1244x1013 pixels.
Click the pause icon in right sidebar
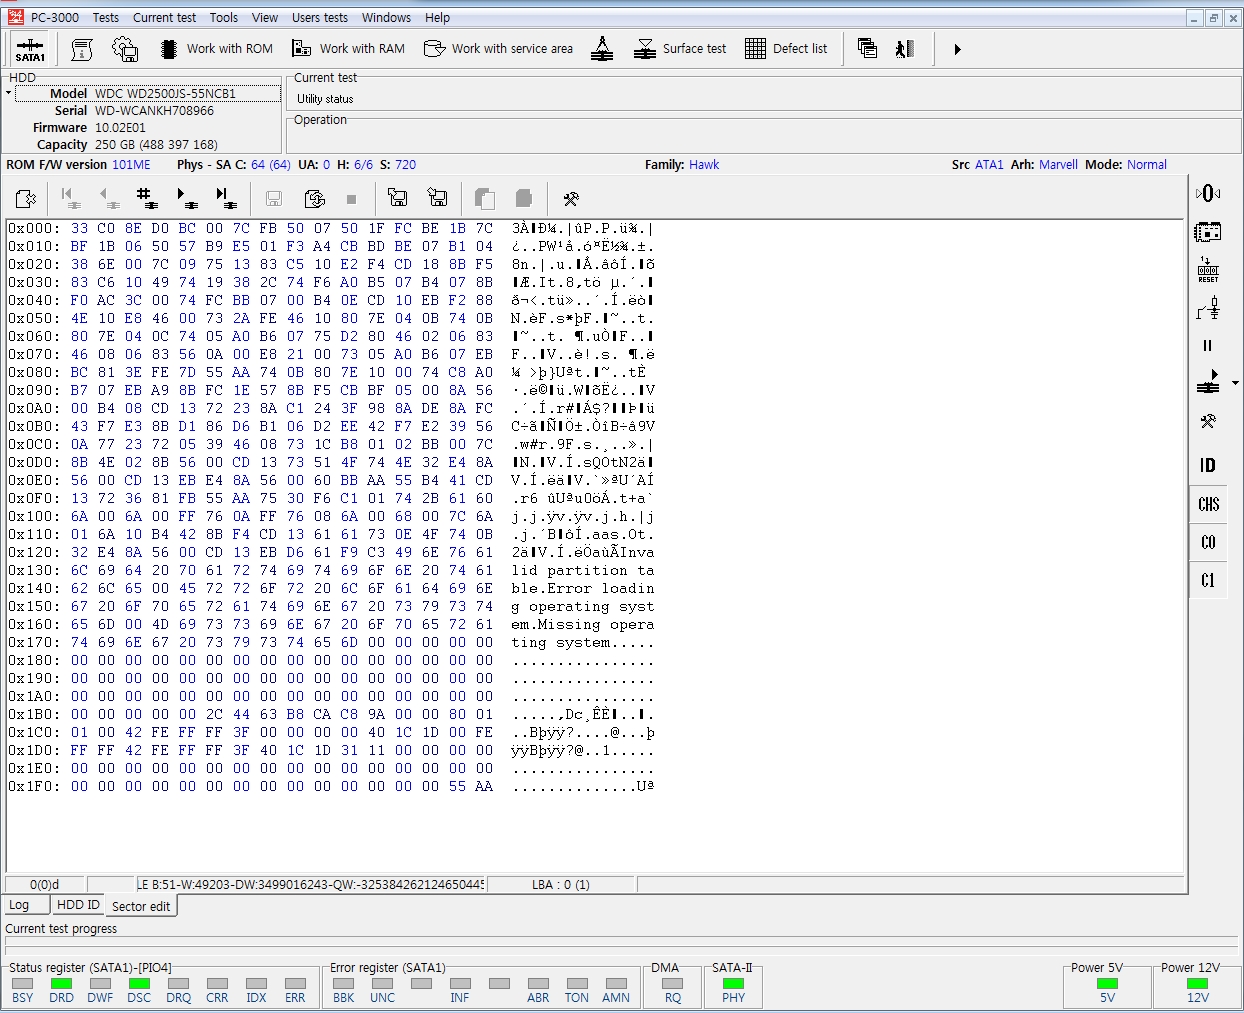click(x=1208, y=346)
